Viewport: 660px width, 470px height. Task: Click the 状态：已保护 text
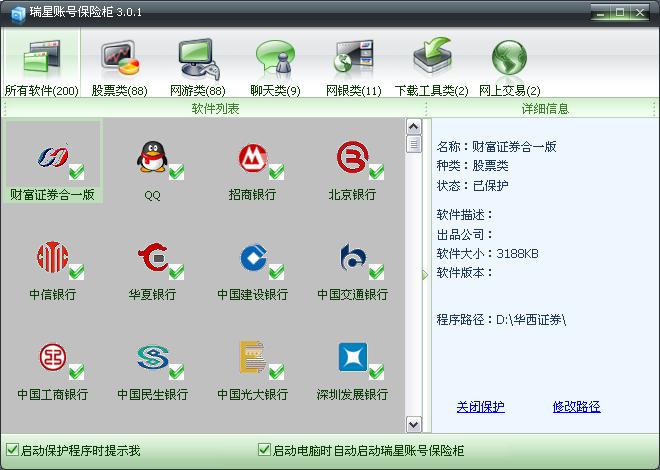(x=472, y=185)
